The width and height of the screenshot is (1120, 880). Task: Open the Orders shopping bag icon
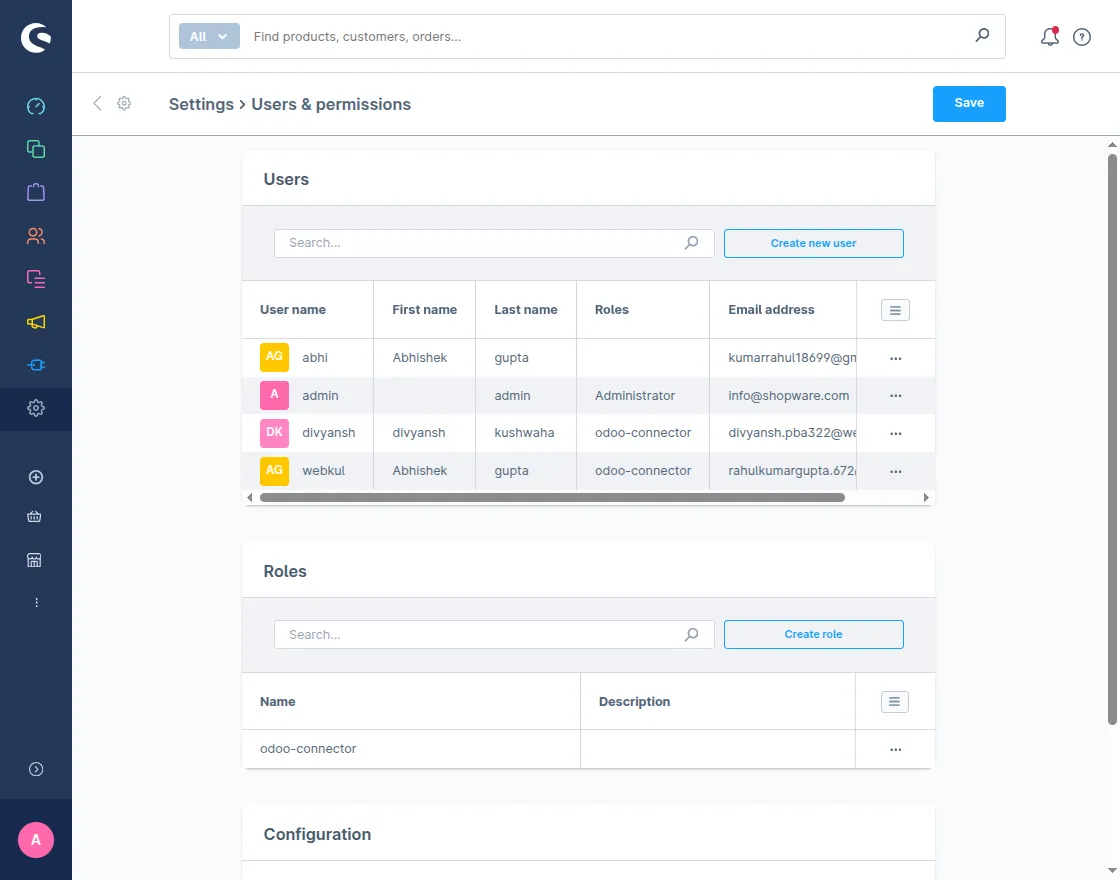tap(36, 192)
